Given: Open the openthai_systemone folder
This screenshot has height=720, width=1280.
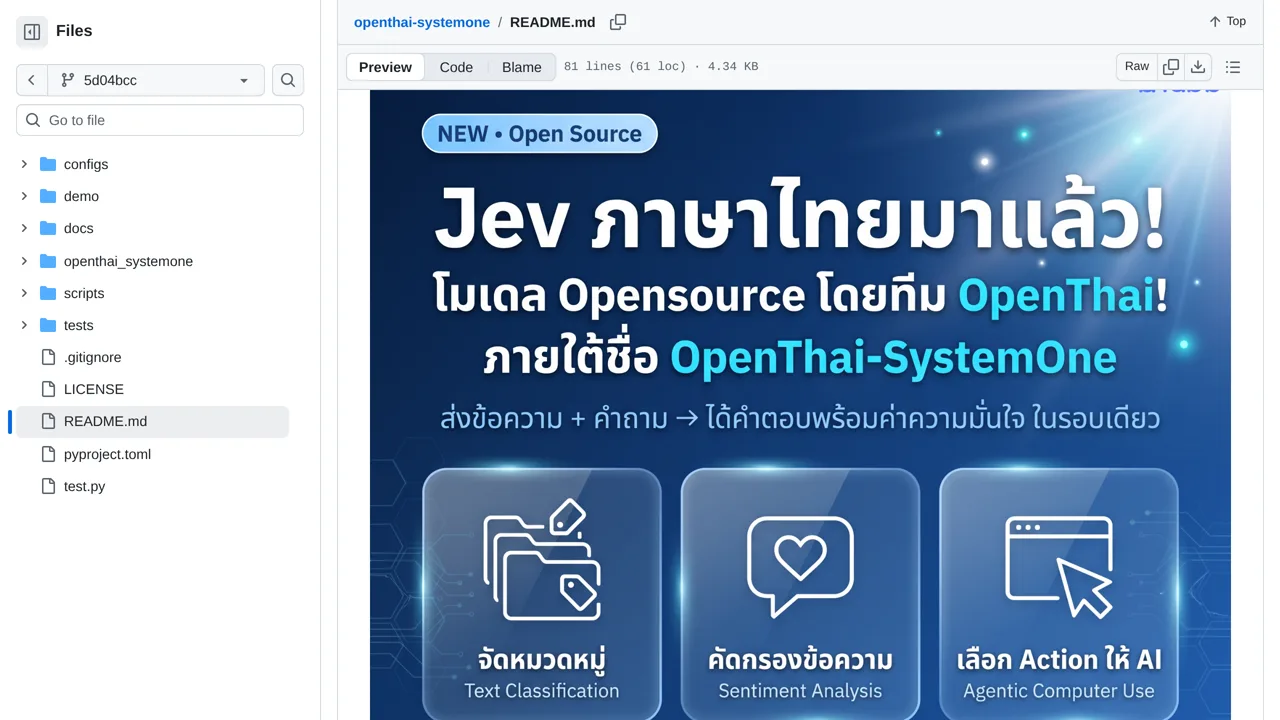Looking at the screenshot, I should [128, 261].
